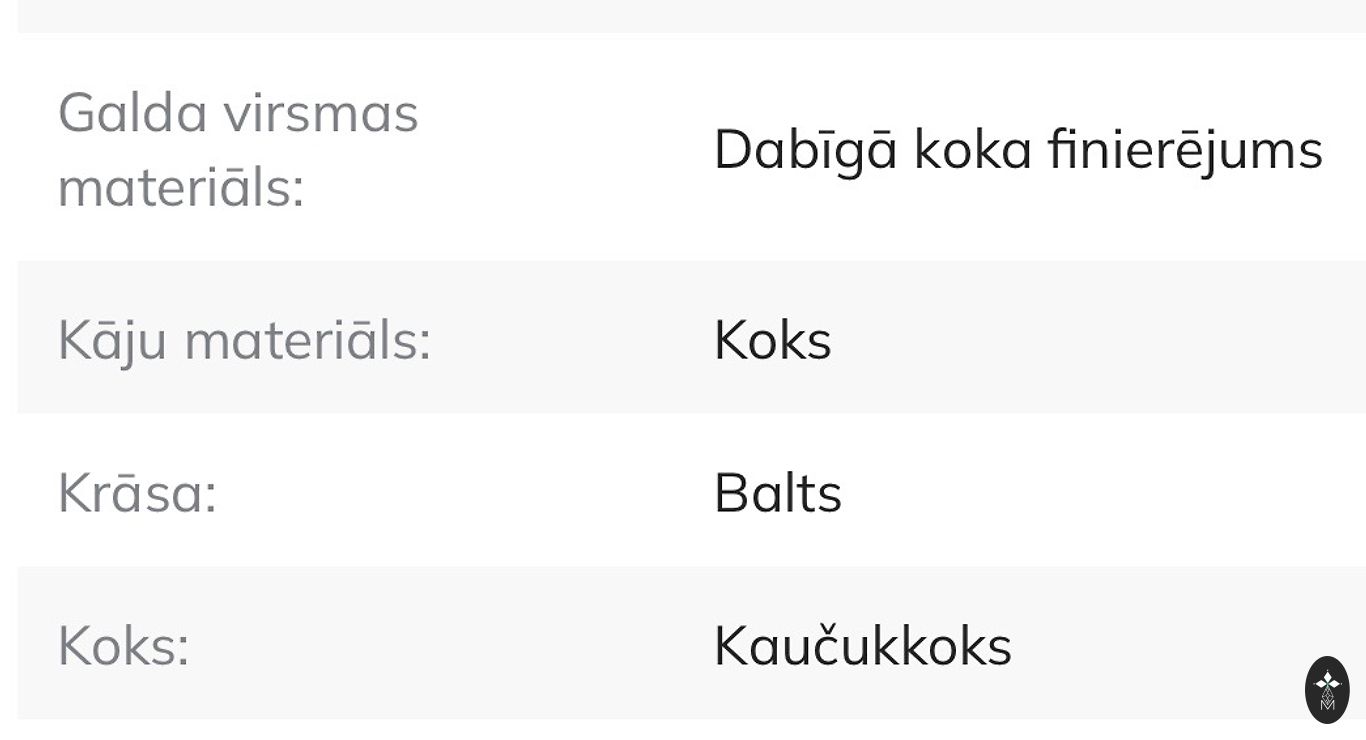The image size is (1366, 740).
Task: Click the "Balts" color value
Action: (777, 493)
